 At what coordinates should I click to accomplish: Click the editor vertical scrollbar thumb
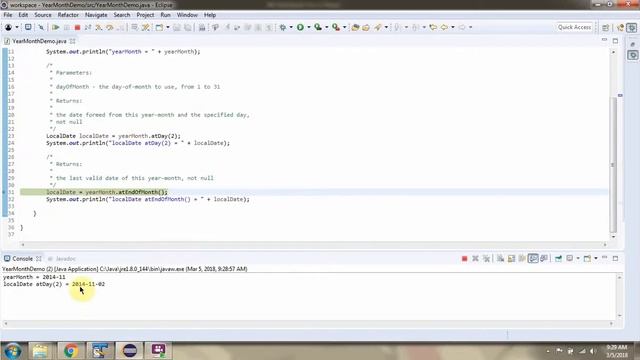(x=613, y=164)
